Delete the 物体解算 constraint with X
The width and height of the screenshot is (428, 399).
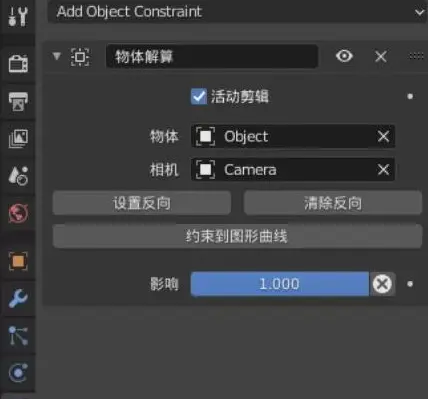pos(381,56)
